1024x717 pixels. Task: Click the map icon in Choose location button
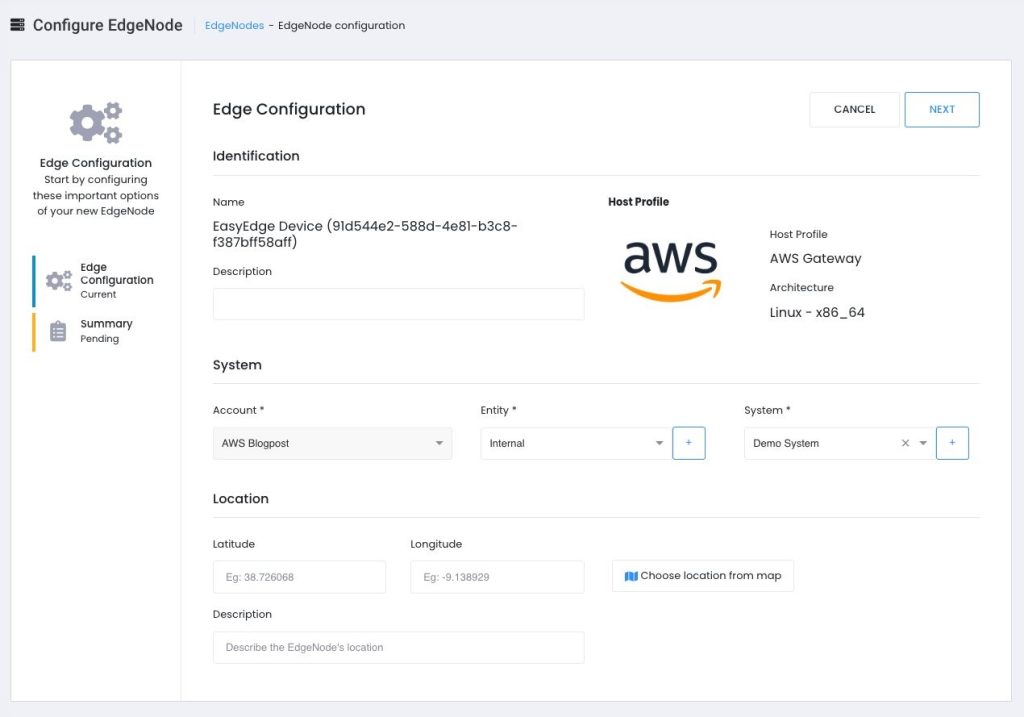point(631,576)
